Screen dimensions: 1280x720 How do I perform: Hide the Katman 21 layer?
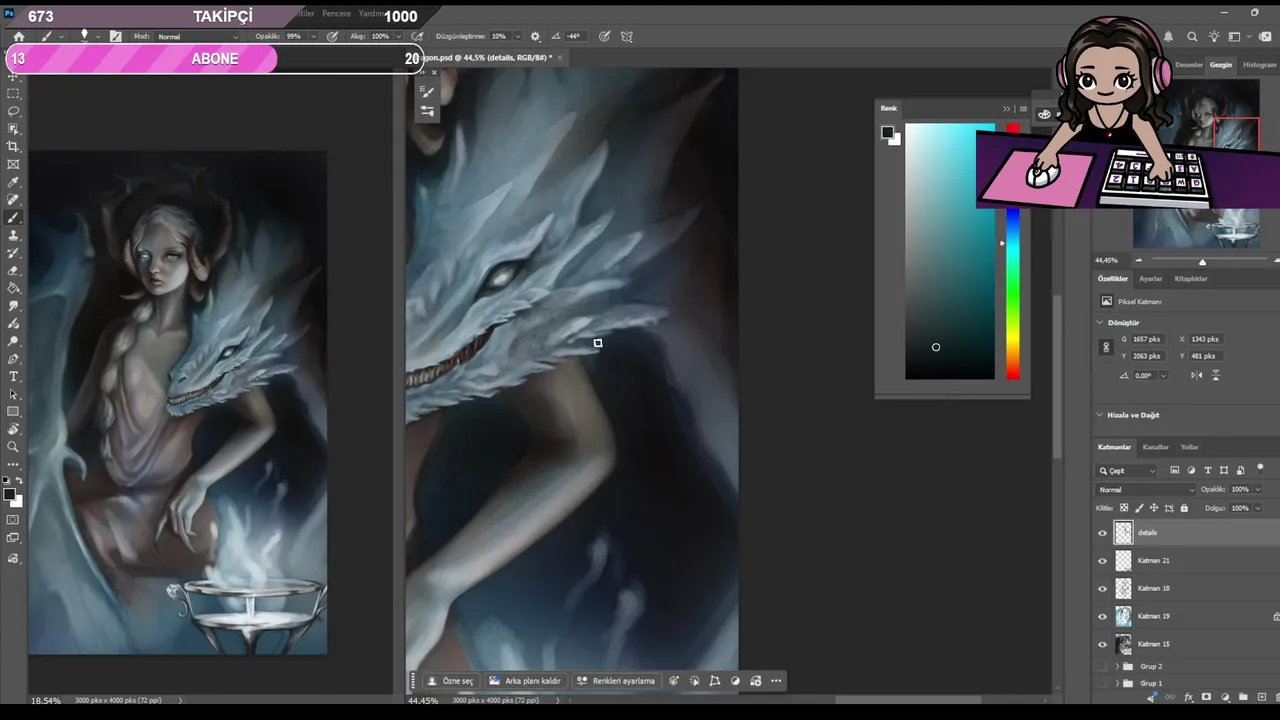(x=1103, y=561)
